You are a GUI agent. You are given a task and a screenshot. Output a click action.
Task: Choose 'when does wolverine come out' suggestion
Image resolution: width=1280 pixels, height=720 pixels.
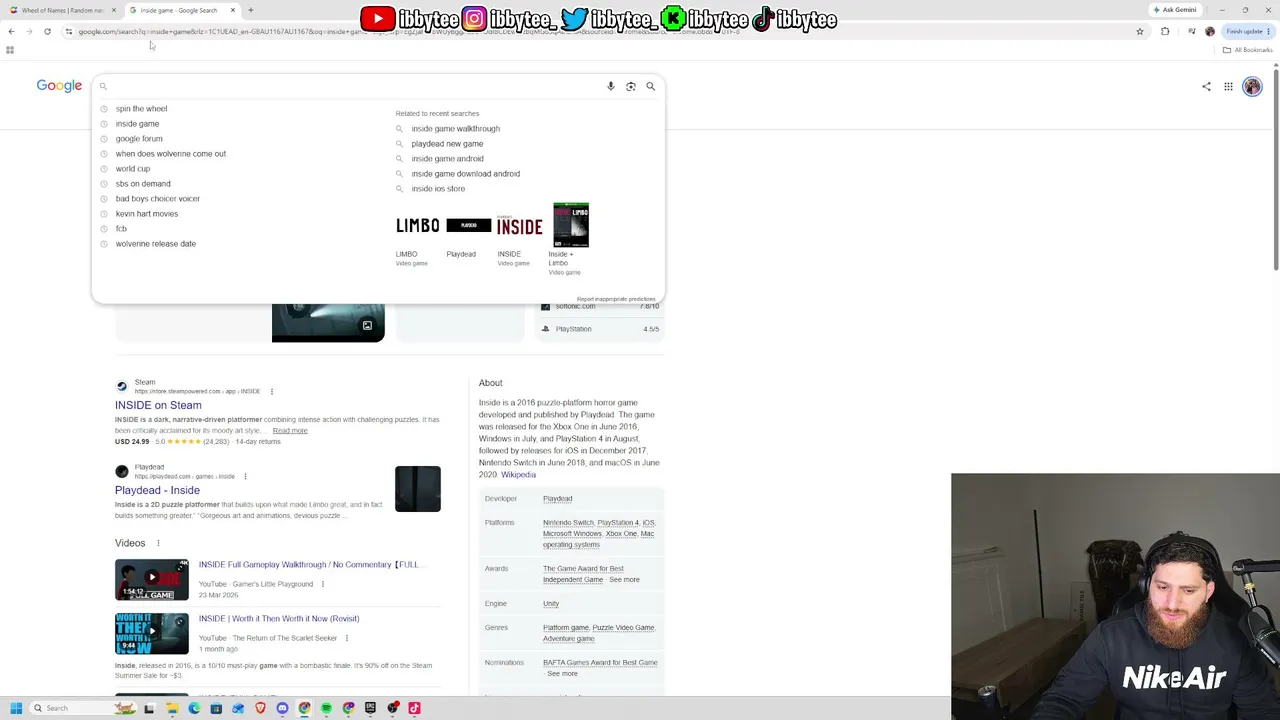pyautogui.click(x=171, y=154)
